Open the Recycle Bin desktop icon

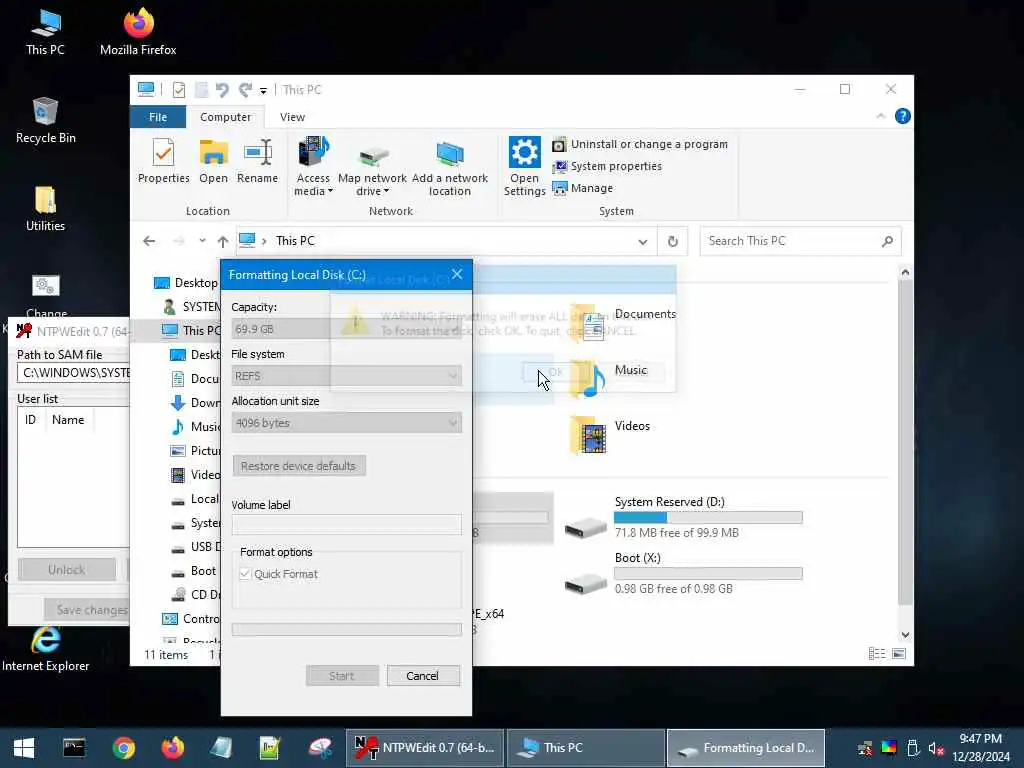click(45, 121)
